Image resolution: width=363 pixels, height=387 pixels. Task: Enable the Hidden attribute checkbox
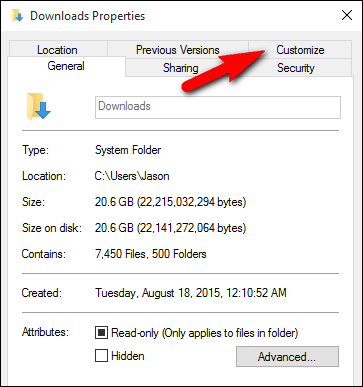click(x=101, y=356)
